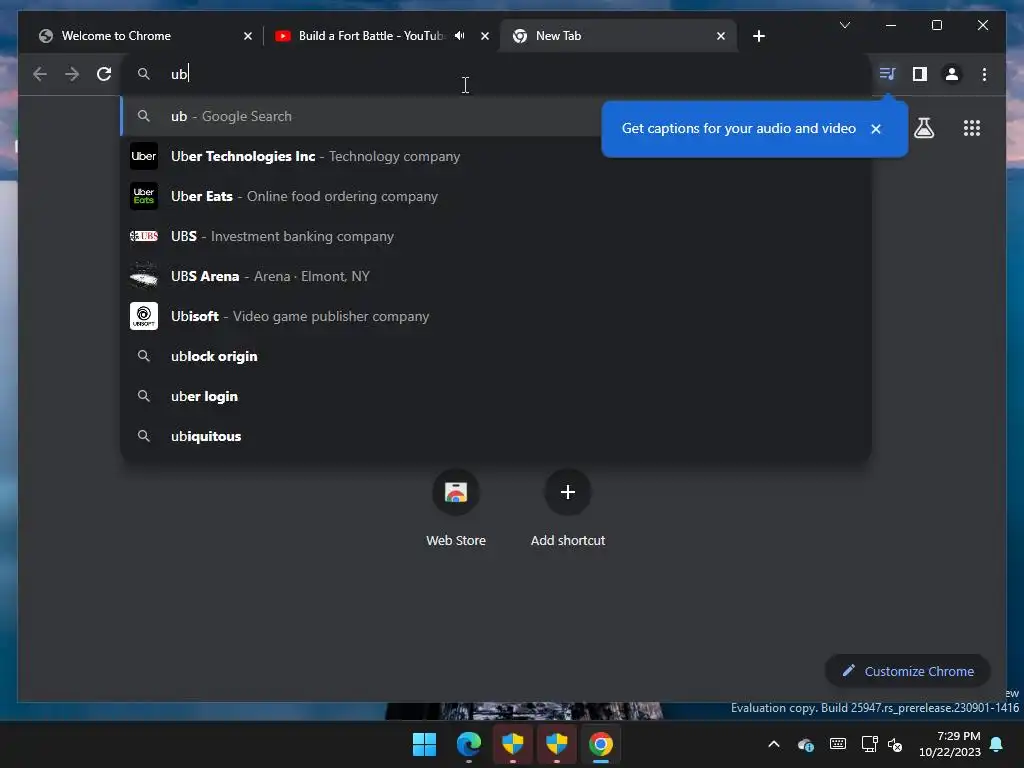Open a new tab with plus button

click(x=758, y=36)
